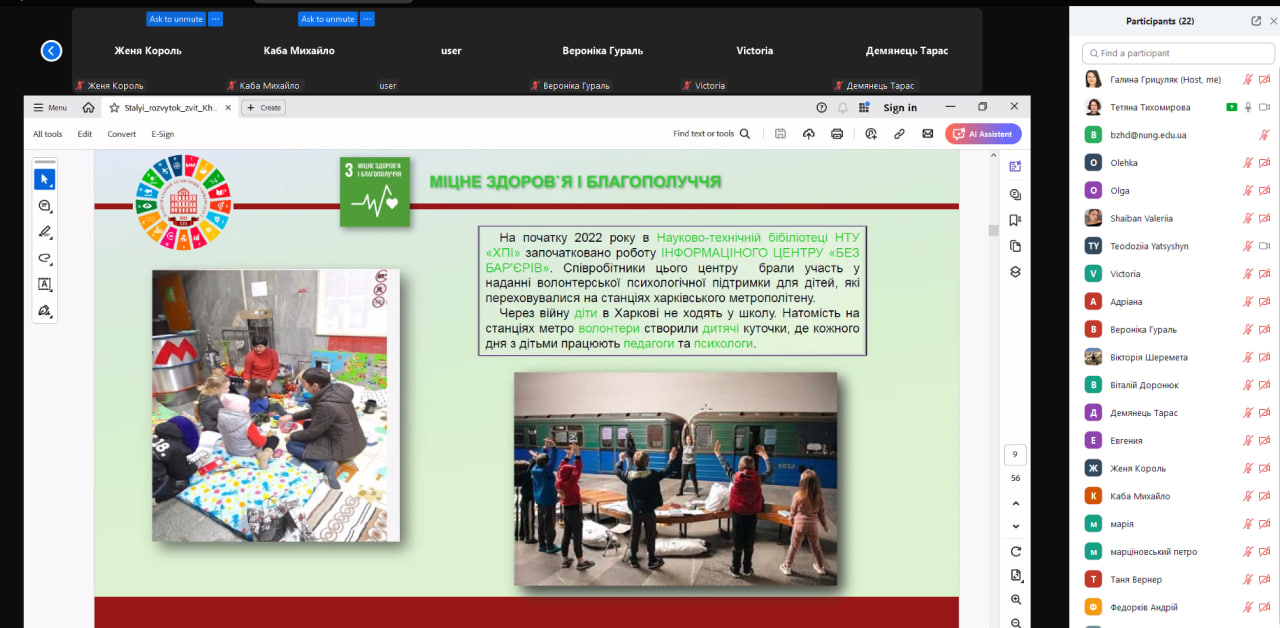
Task: Rotate the page with the rotate icon
Action: tap(1016, 551)
